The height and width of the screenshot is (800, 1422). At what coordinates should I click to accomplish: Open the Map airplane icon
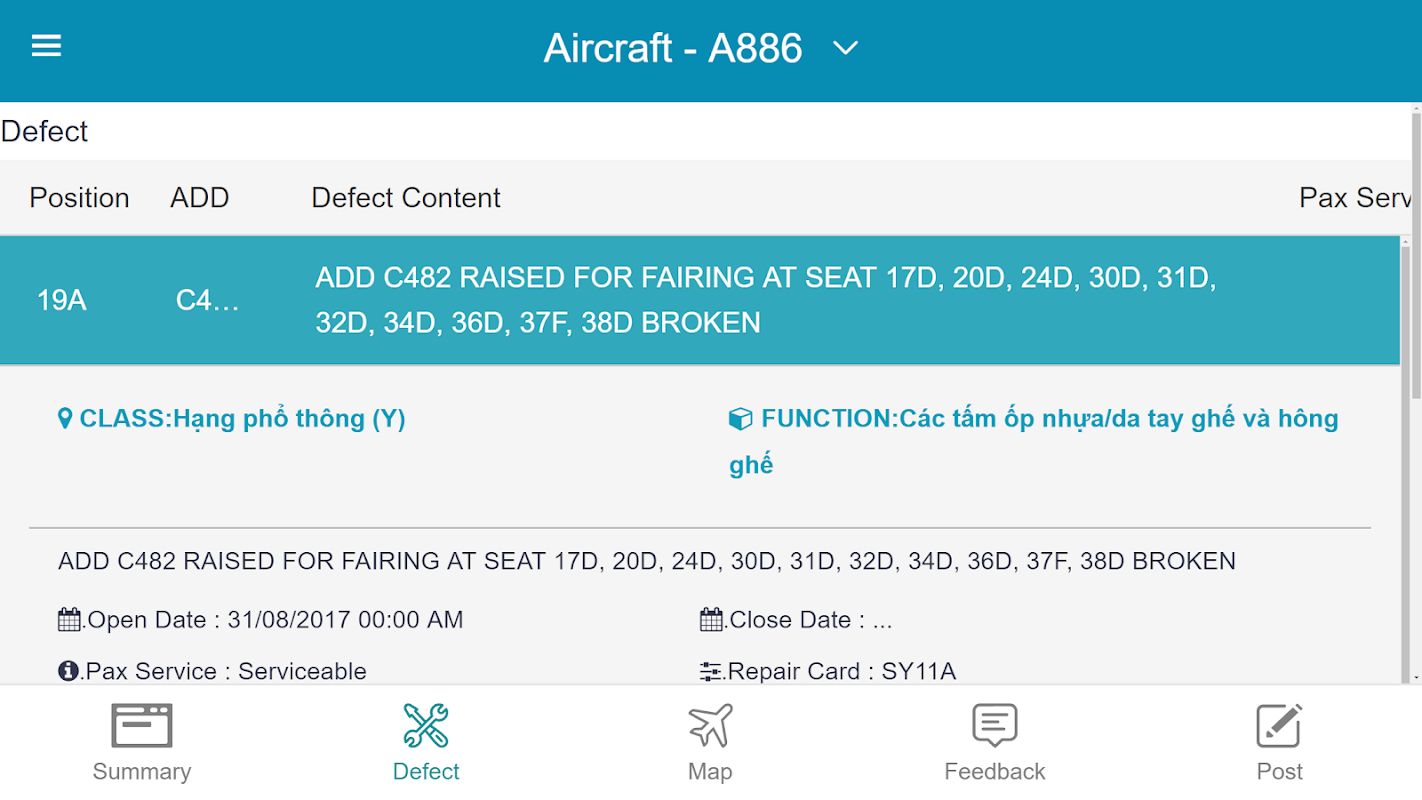[710, 726]
